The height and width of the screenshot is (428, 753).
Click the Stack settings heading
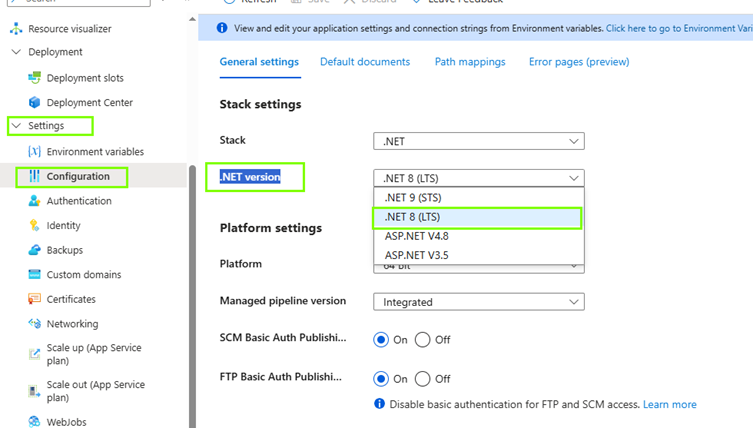pos(260,104)
